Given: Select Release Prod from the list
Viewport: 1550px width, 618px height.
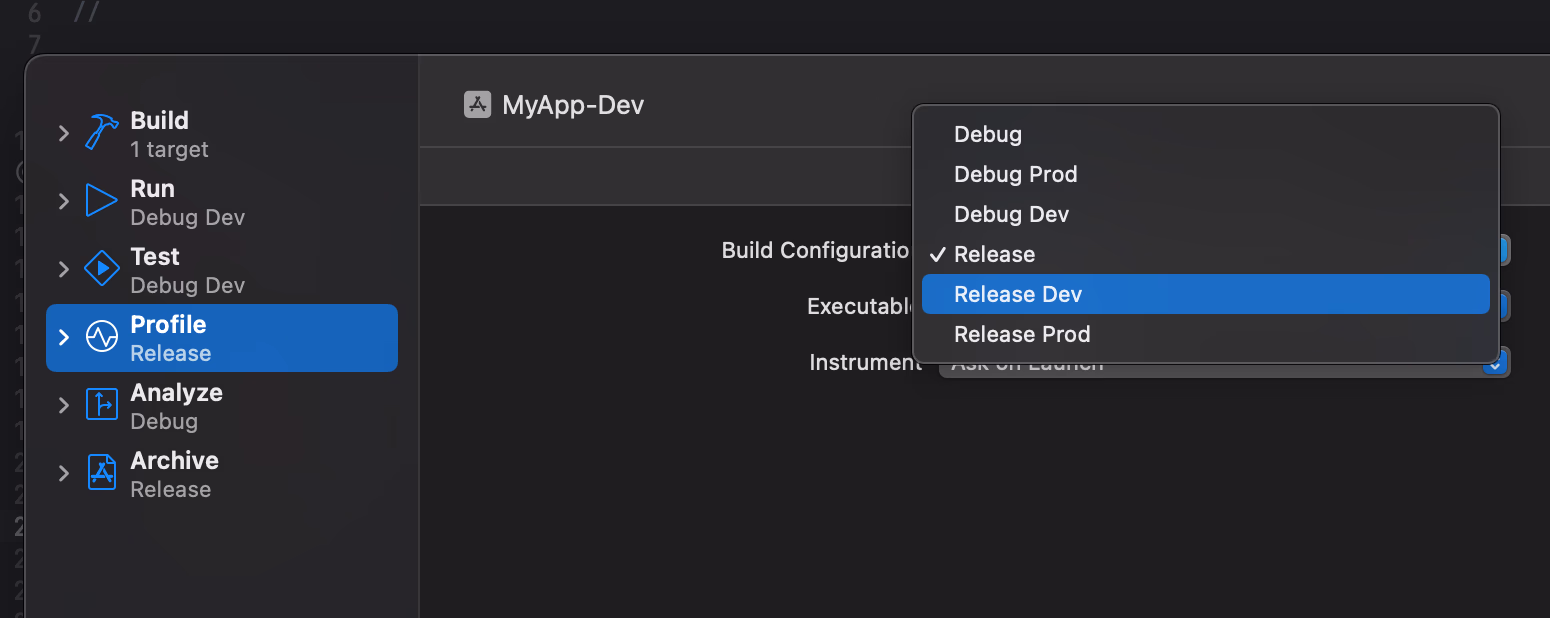Looking at the screenshot, I should click(1022, 334).
